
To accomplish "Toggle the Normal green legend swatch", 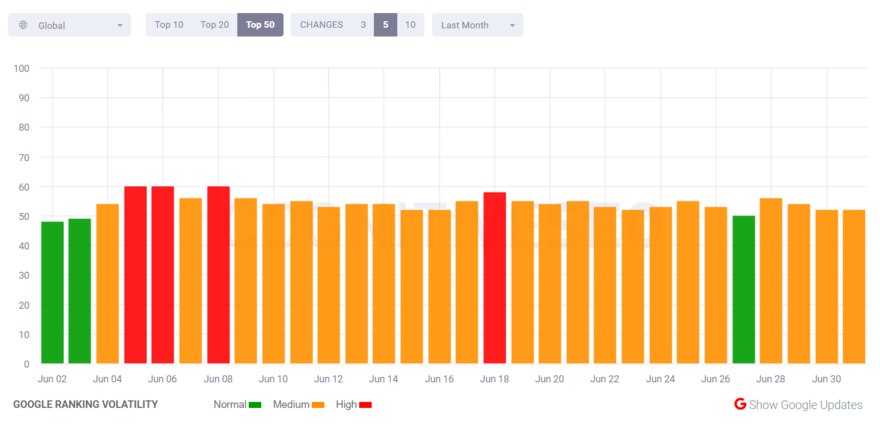I will point(255,405).
